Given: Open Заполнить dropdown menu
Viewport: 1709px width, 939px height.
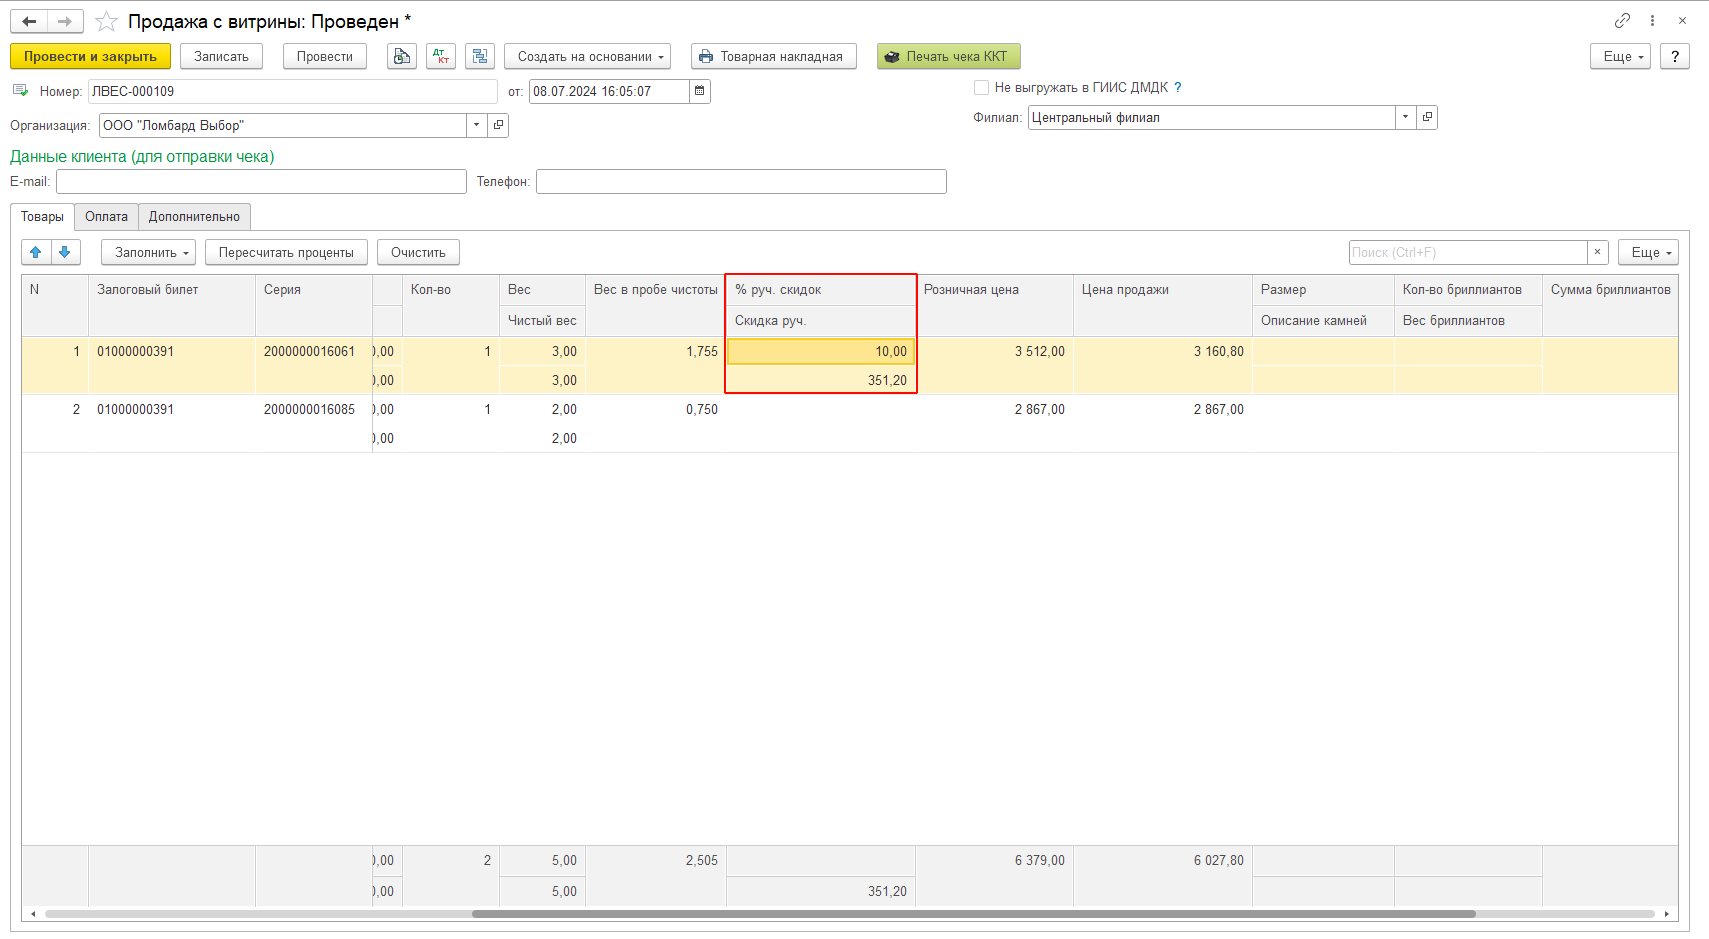Looking at the screenshot, I should pyautogui.click(x=148, y=252).
